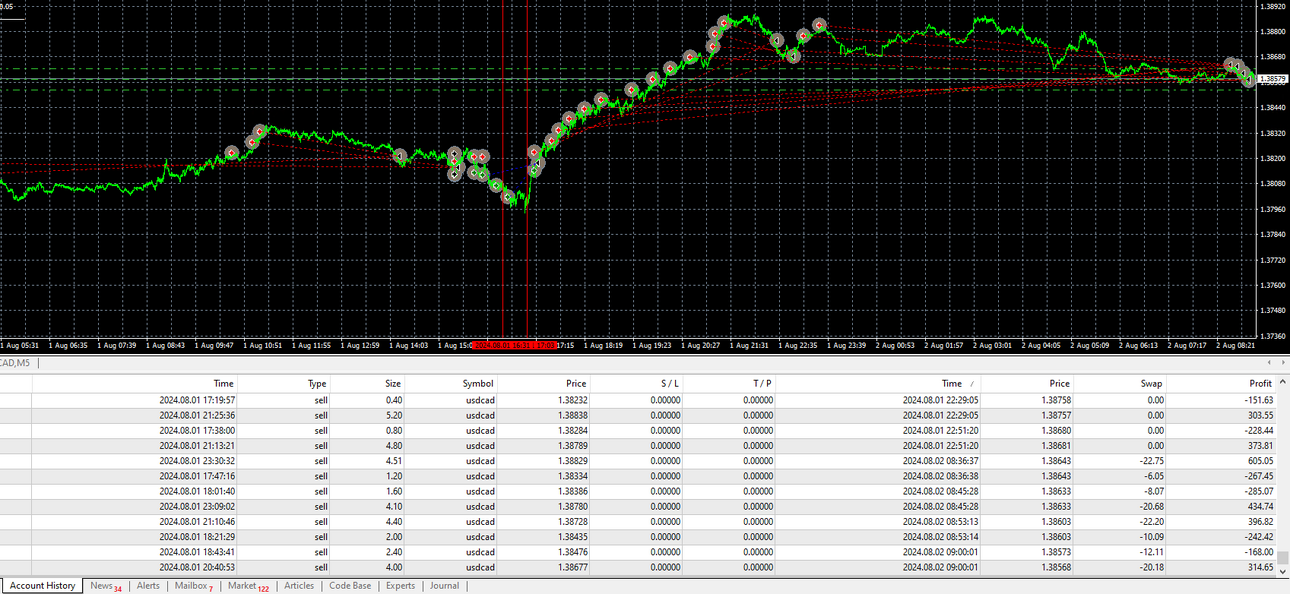1290x594 pixels.
Task: Click the open price 1.38232
Action: [x=572, y=400]
